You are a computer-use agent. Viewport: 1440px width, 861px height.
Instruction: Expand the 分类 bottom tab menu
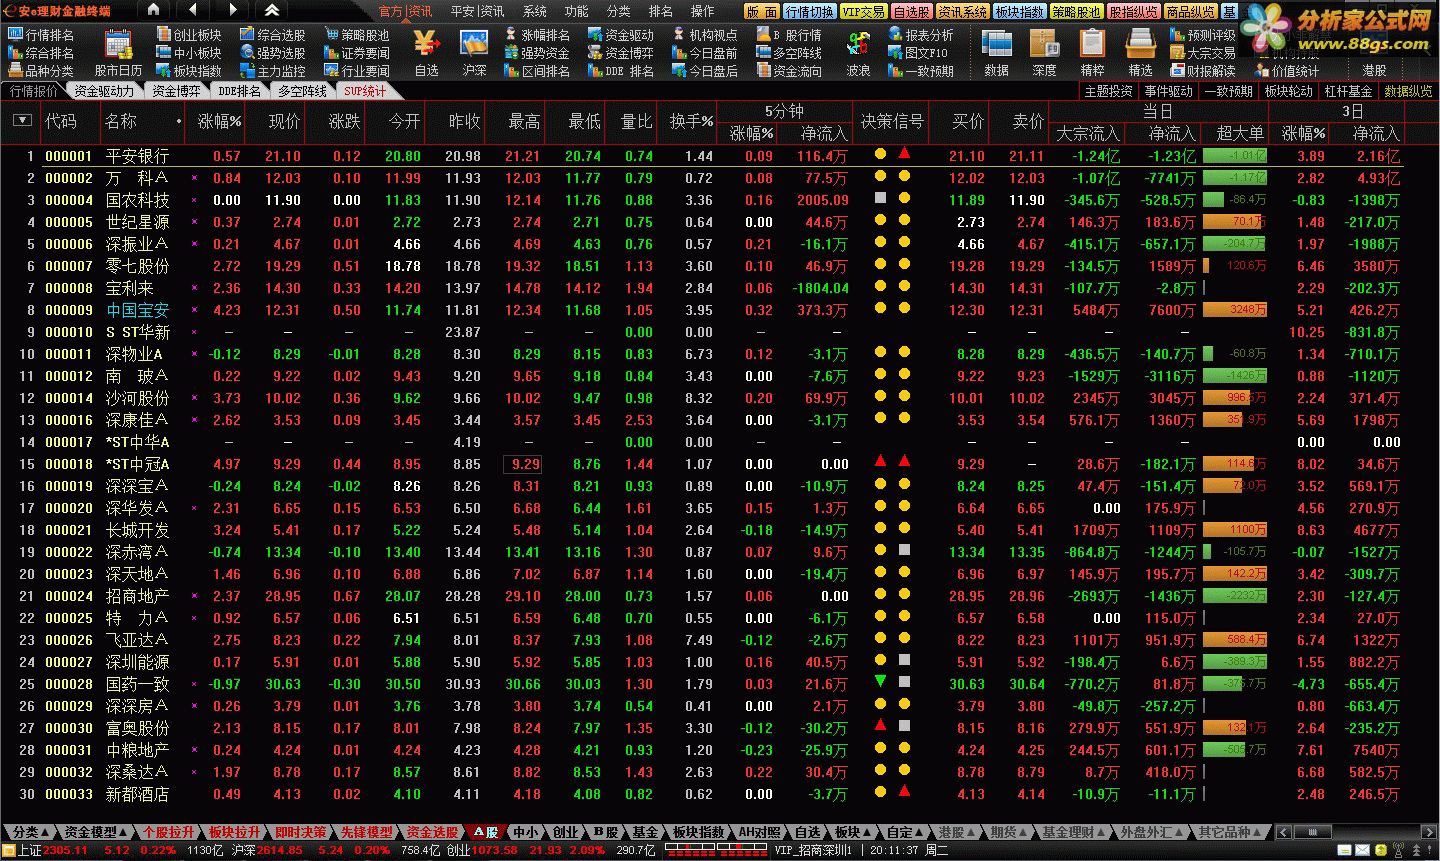(31, 832)
